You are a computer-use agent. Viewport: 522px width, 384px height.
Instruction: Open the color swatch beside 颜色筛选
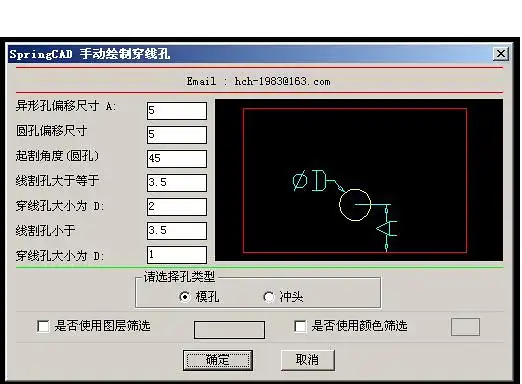coord(465,327)
